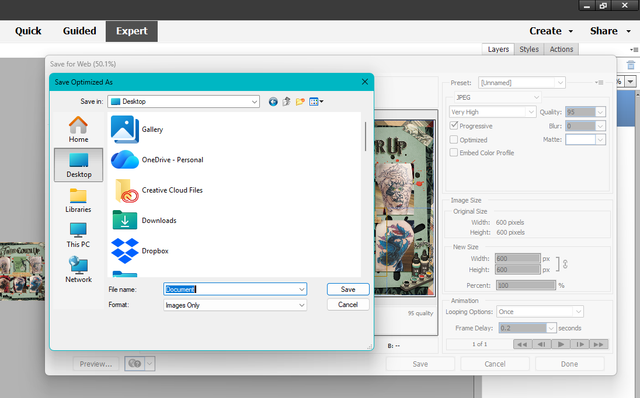640x398 pixels.
Task: Click Cancel in Save Optimized As dialog
Action: (348, 305)
